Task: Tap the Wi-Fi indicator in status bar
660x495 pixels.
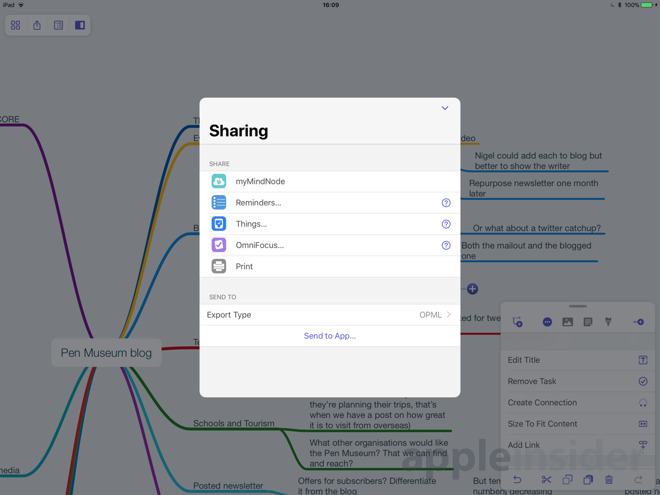Action: (21, 5)
